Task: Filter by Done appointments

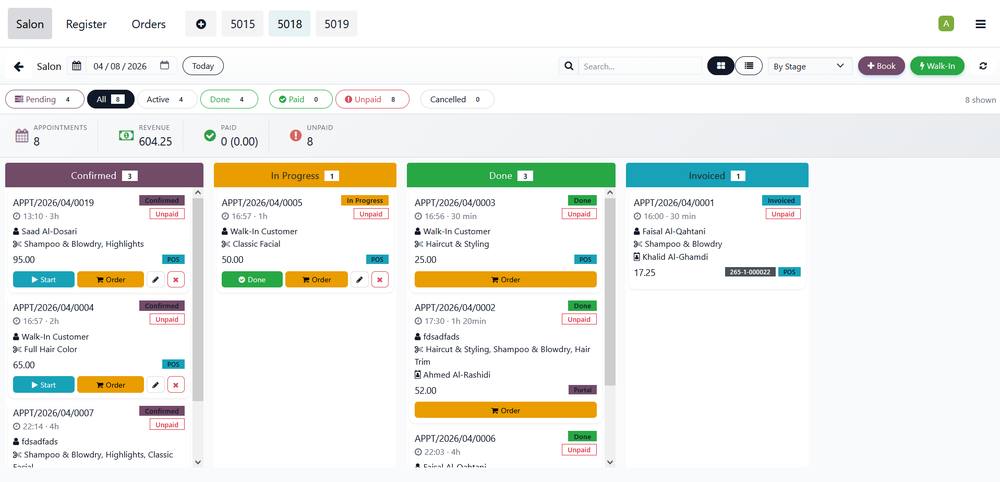Action: (x=229, y=99)
